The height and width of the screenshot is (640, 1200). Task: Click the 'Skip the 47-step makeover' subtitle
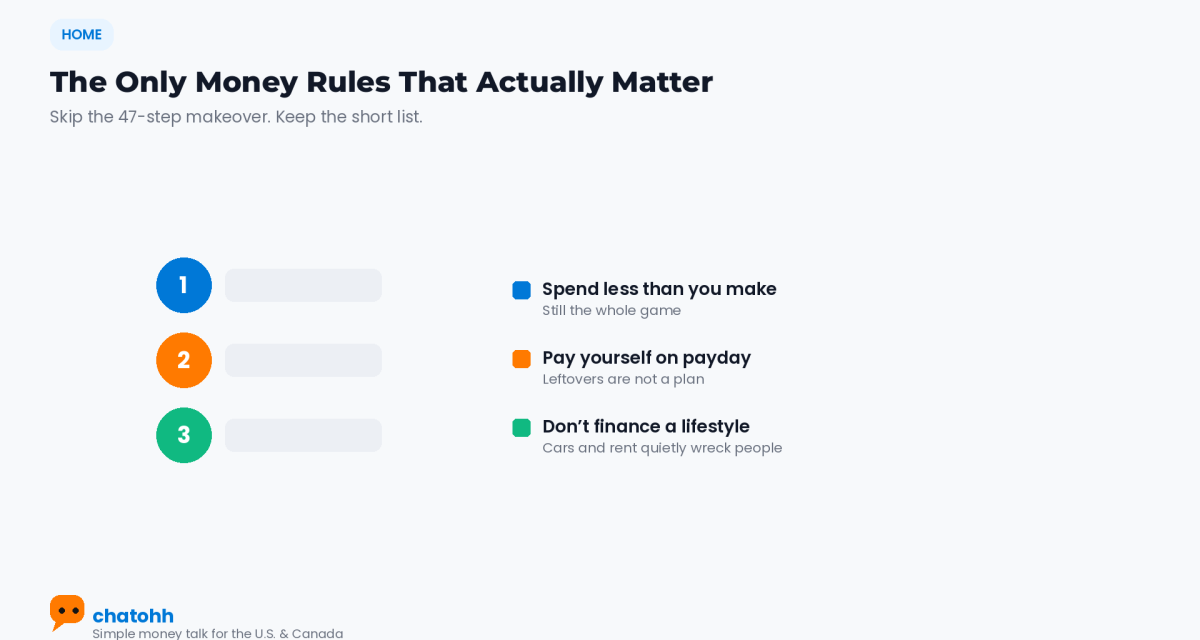coord(236,117)
